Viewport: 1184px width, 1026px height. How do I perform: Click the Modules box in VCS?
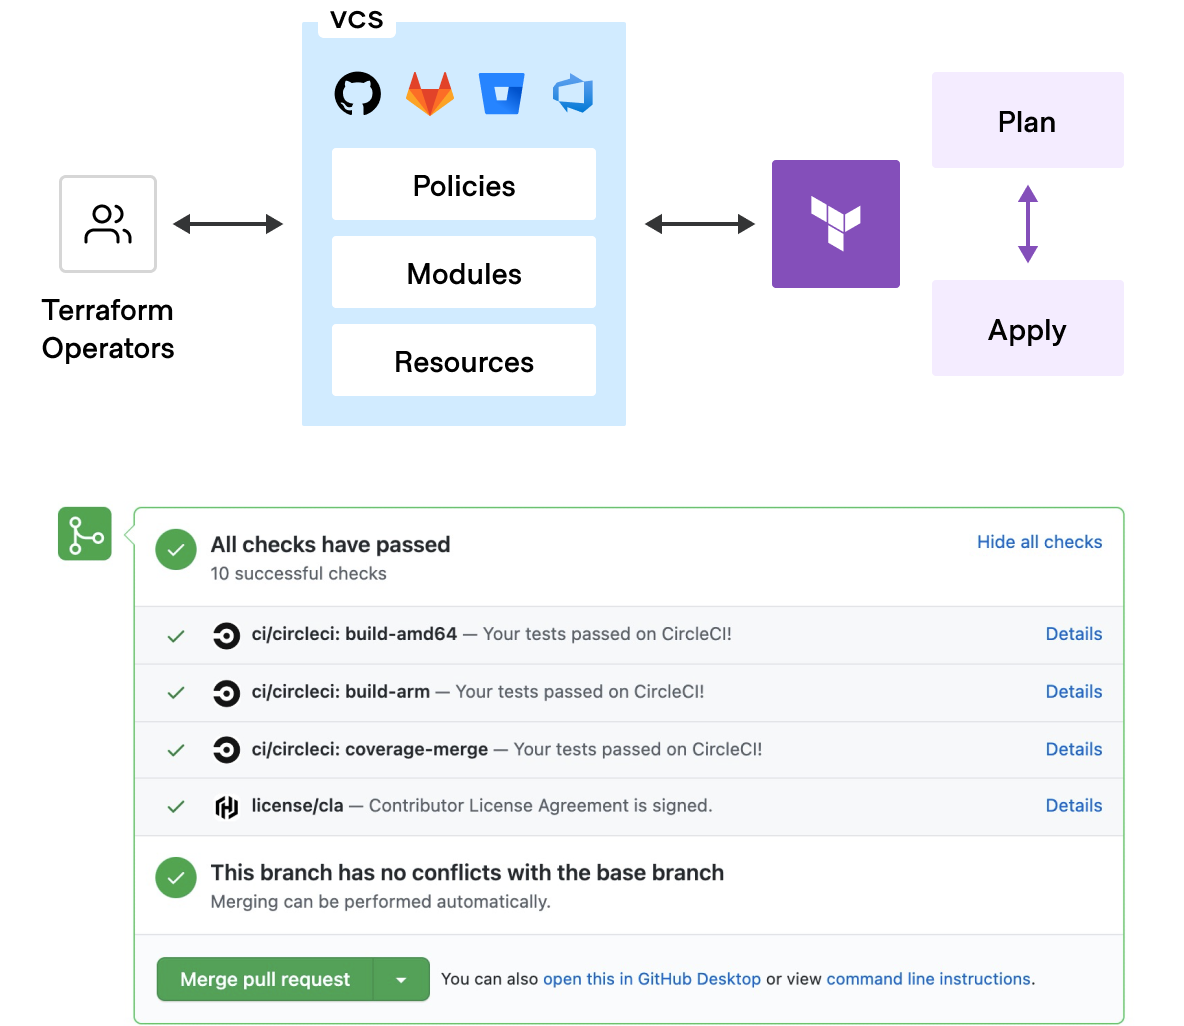coord(464,273)
